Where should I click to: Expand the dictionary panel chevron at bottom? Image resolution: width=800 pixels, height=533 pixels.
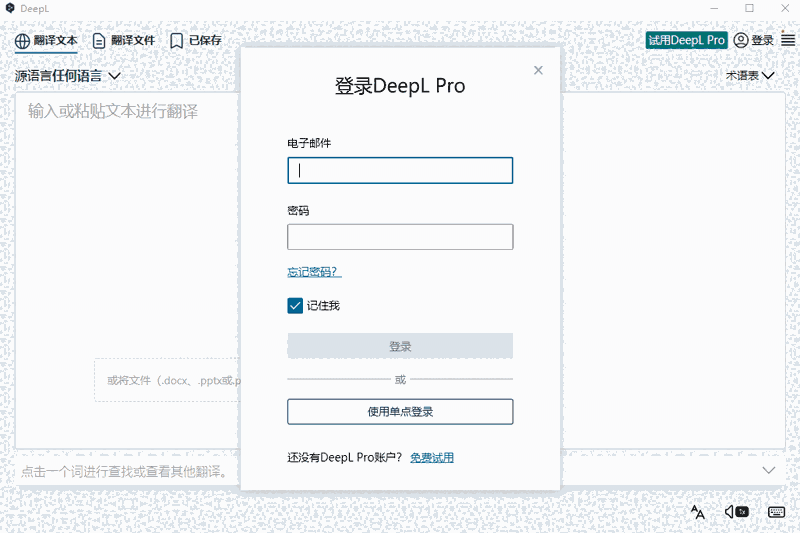[769, 470]
